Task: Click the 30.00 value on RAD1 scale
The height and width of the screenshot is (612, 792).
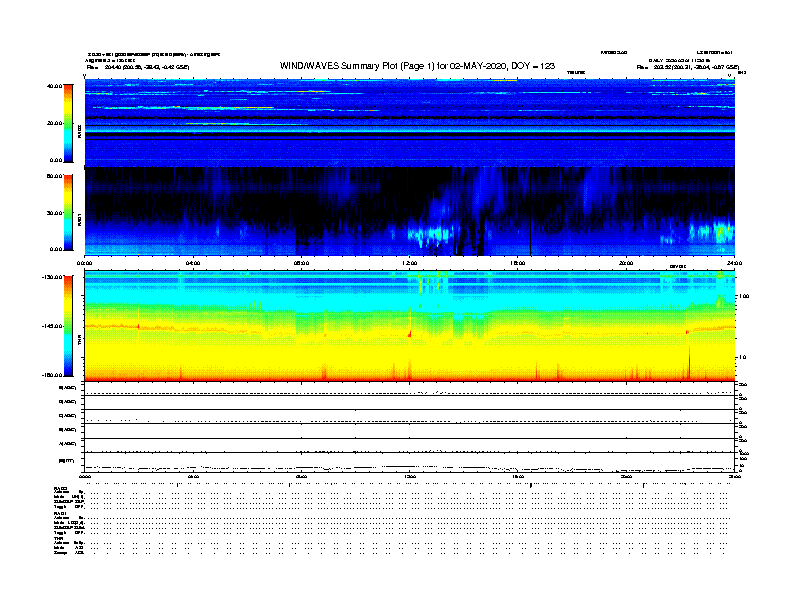Action: pos(54,213)
